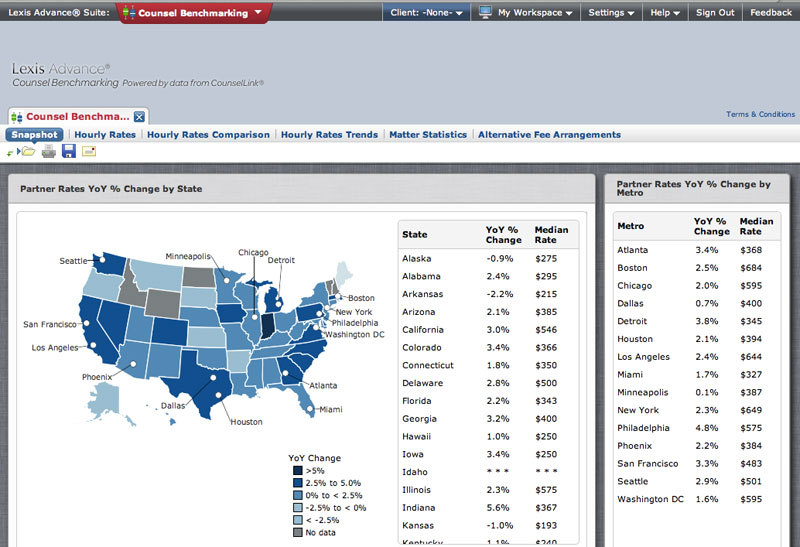
Task: Select the Atlanta metro row
Action: click(x=696, y=250)
